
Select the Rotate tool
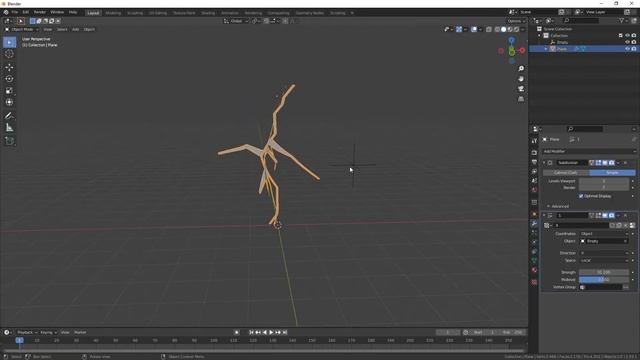9,79
